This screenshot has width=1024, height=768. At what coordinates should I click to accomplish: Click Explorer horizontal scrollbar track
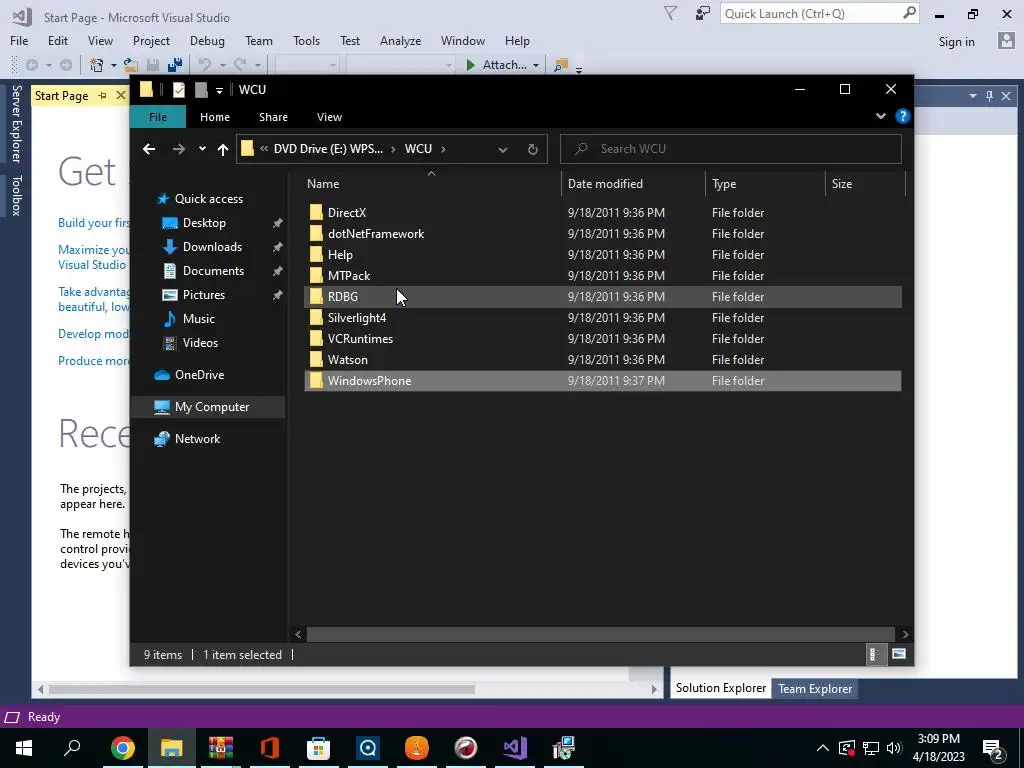click(600, 634)
